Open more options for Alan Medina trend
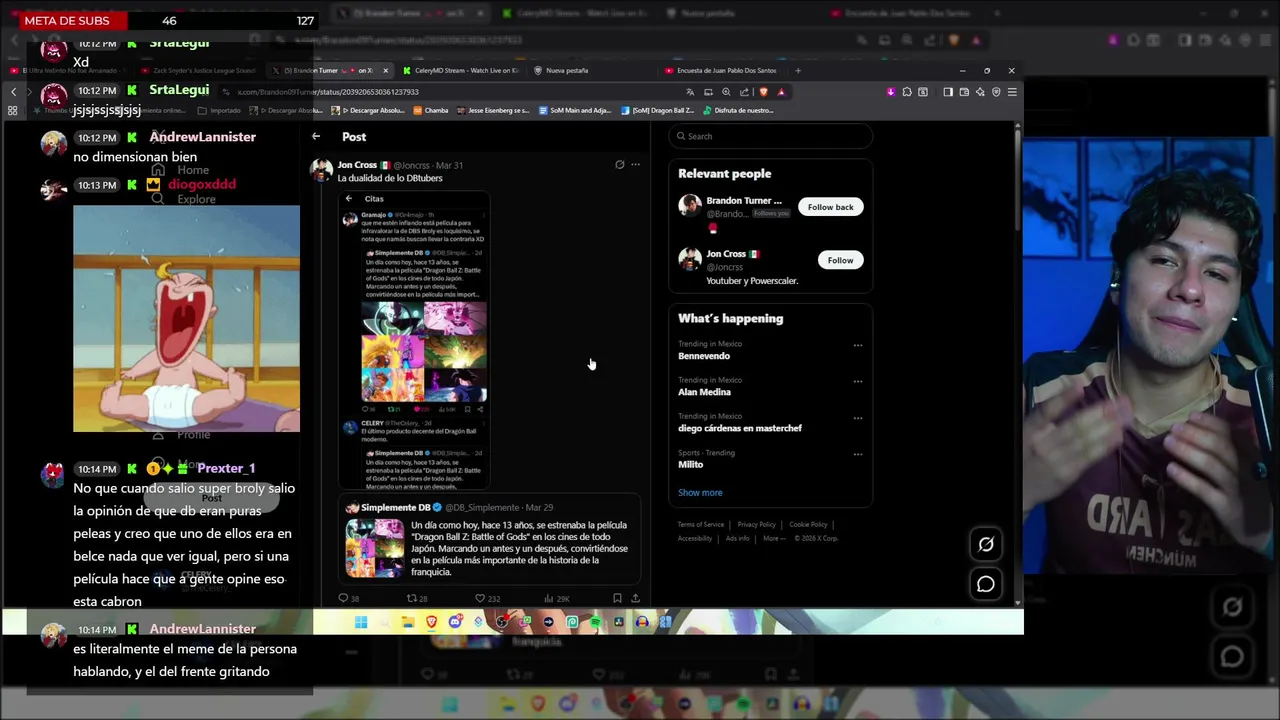This screenshot has height=720, width=1280. [857, 381]
